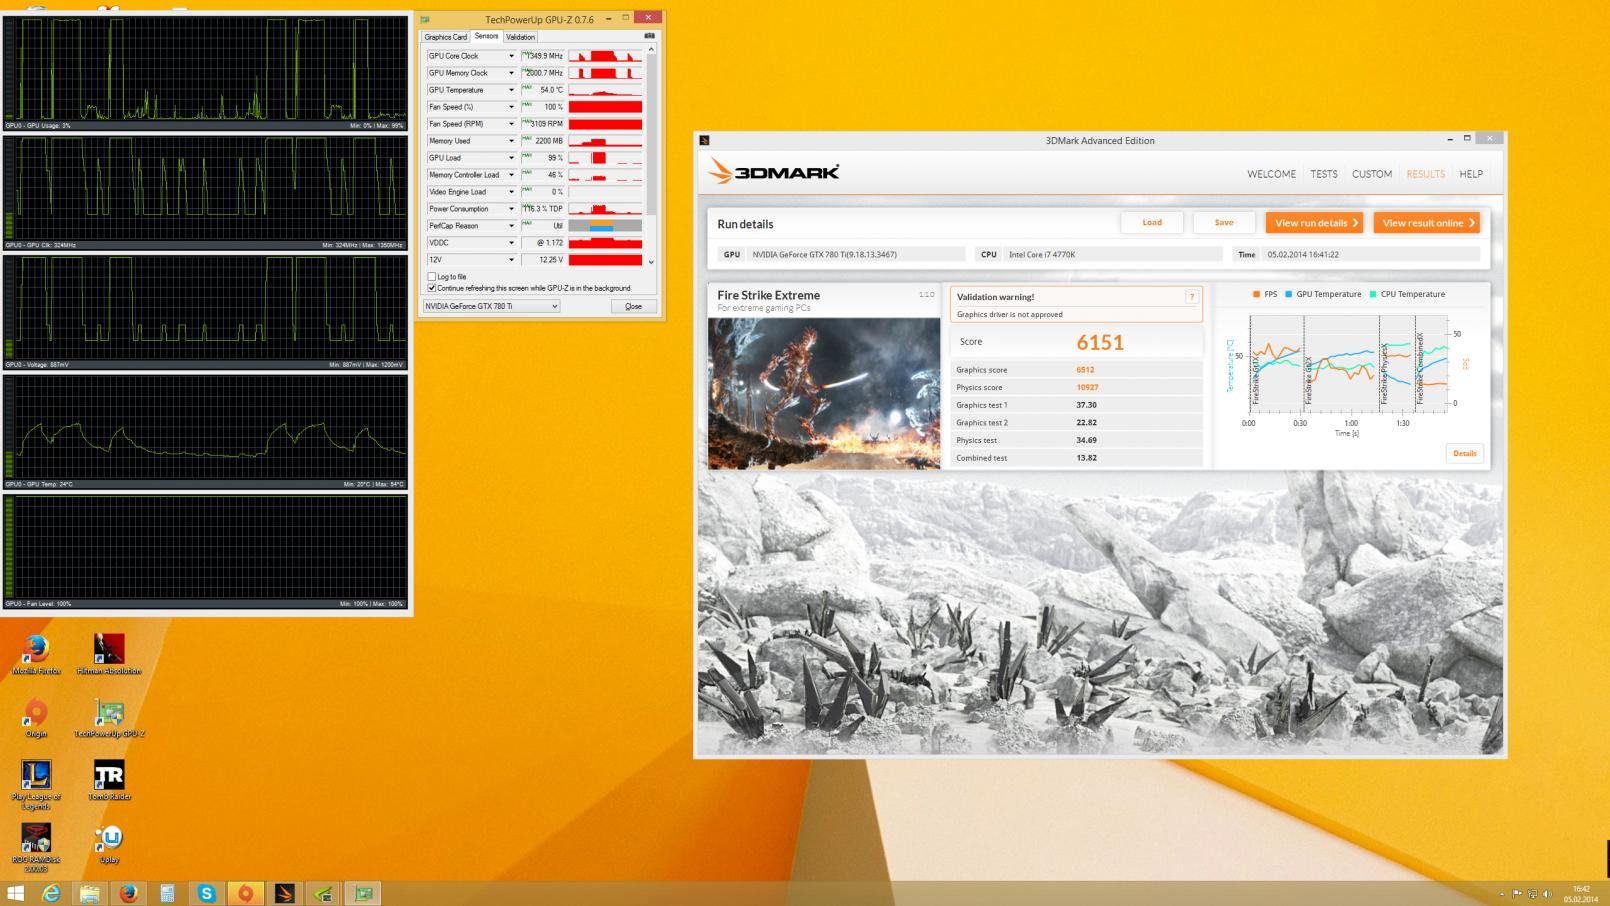The height and width of the screenshot is (906, 1610).
Task: Open the TechPowerUp GPU-Z desktop shortcut
Action: [x=108, y=718]
